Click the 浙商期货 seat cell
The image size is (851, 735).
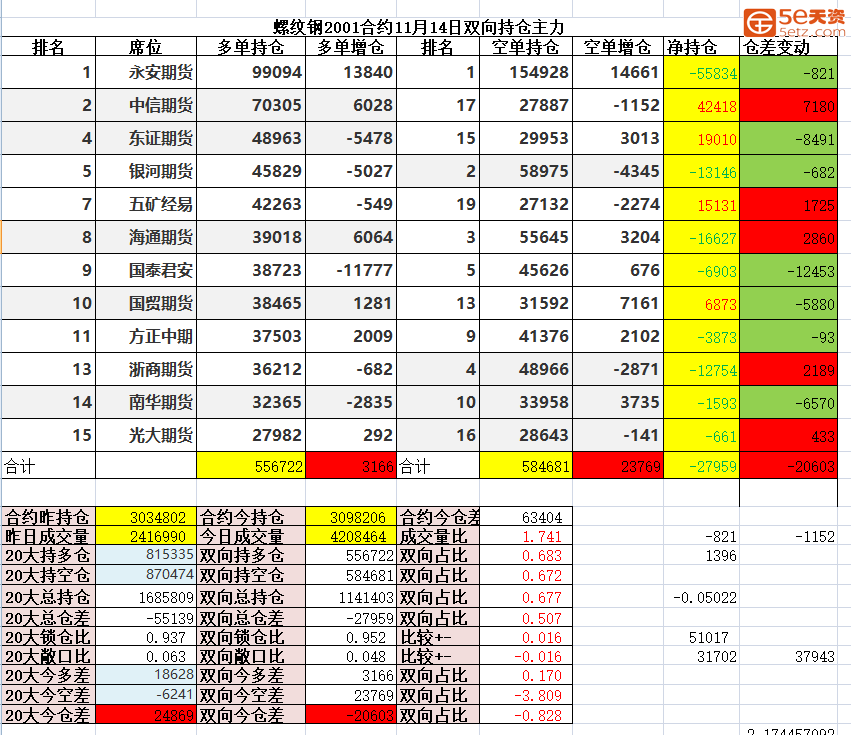coord(145,369)
